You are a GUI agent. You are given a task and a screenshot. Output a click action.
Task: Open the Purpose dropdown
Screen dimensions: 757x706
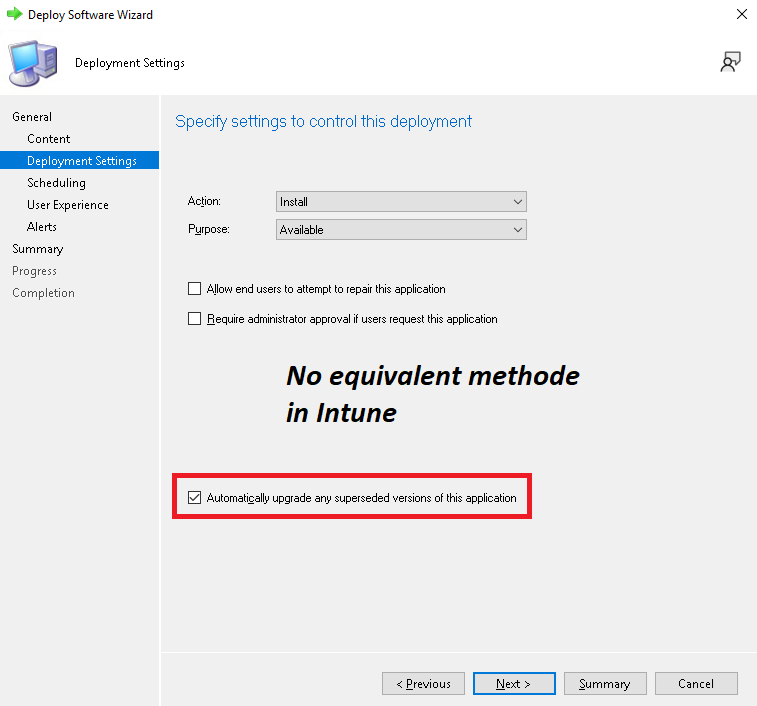pos(401,230)
